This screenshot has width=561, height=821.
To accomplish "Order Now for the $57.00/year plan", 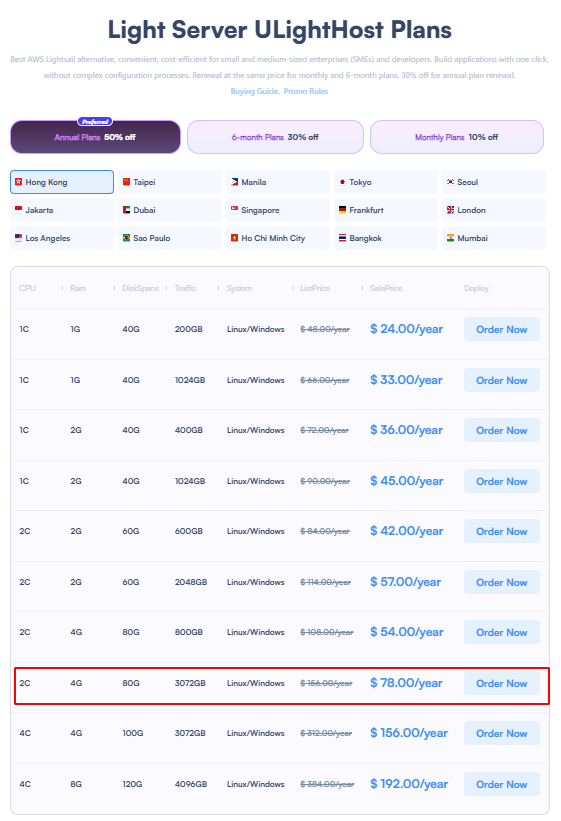I will tap(501, 582).
